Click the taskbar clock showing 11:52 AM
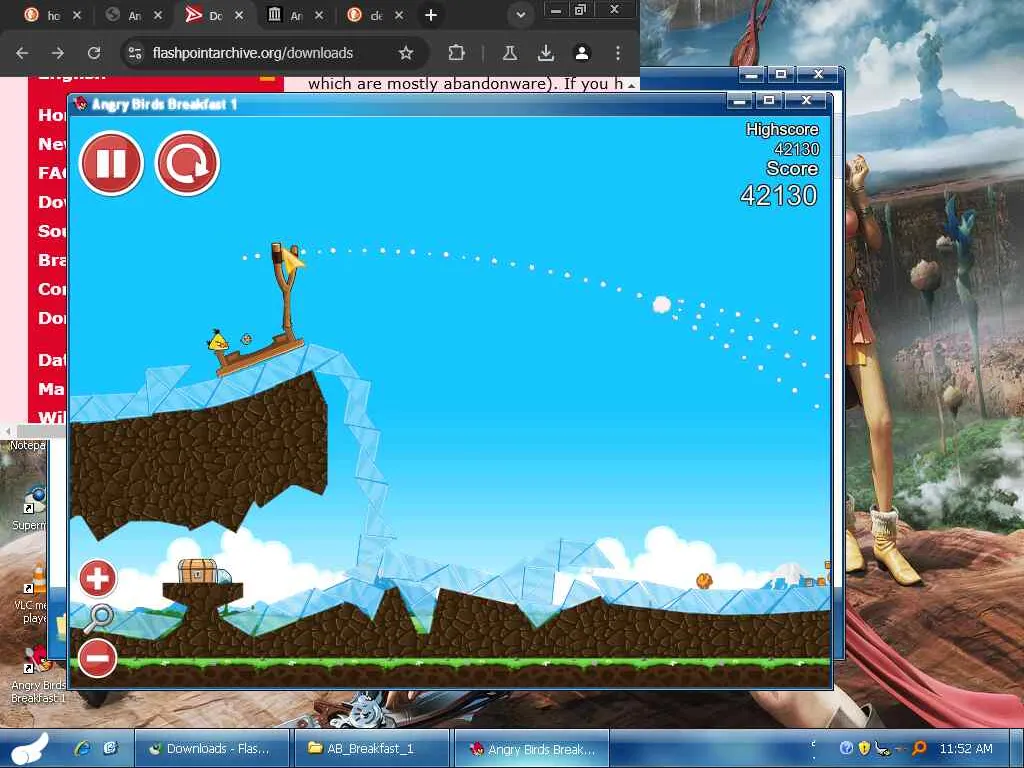The image size is (1024, 768). click(966, 748)
